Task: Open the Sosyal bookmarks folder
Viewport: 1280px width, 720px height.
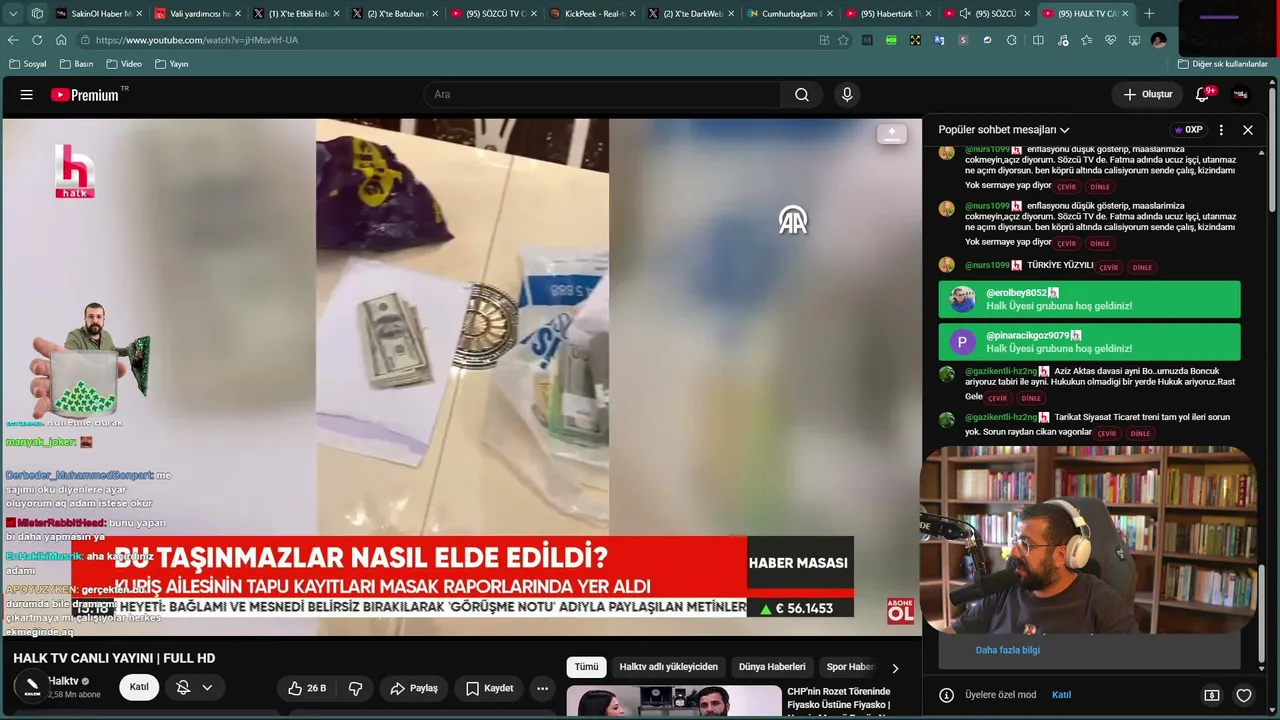Action: (x=28, y=64)
